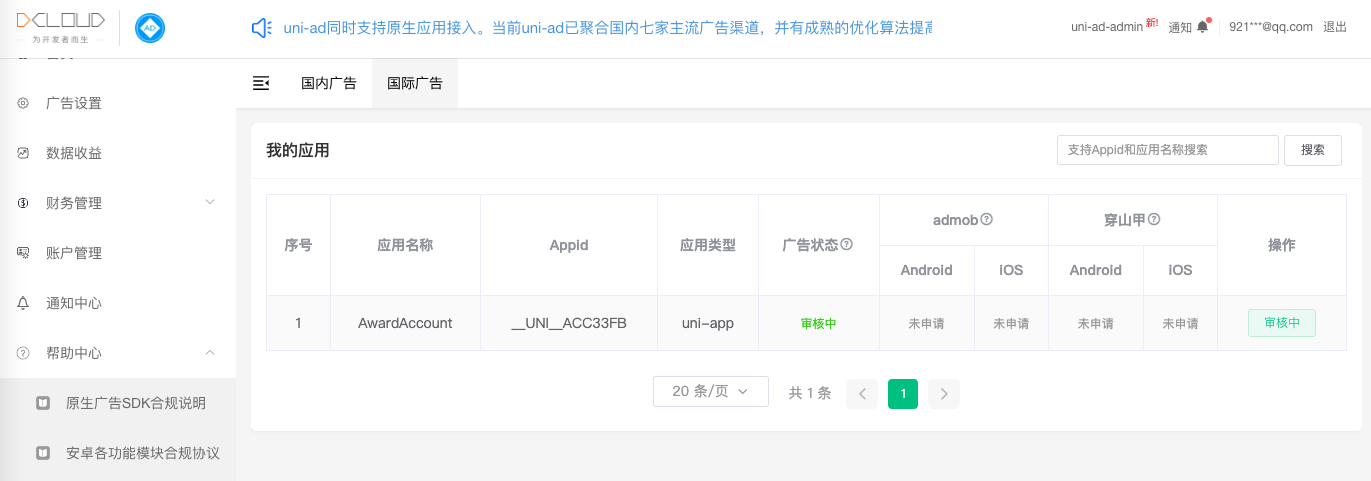
Task: Open 数据收益 in the sidebar
Action: coord(74,153)
